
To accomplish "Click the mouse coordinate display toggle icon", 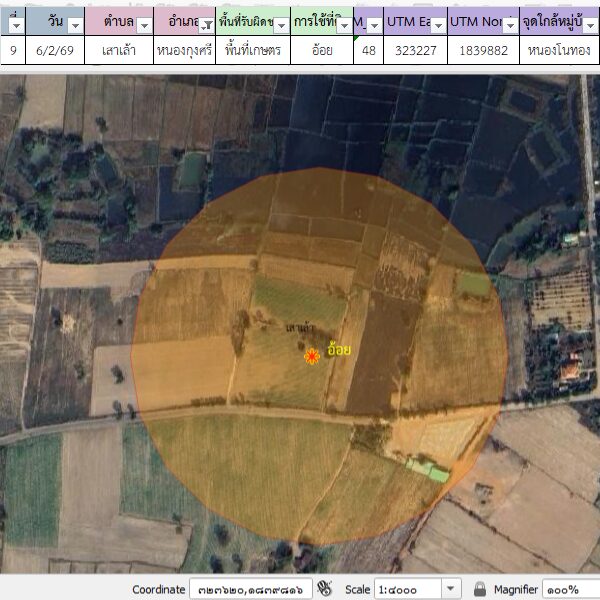I will 325,590.
